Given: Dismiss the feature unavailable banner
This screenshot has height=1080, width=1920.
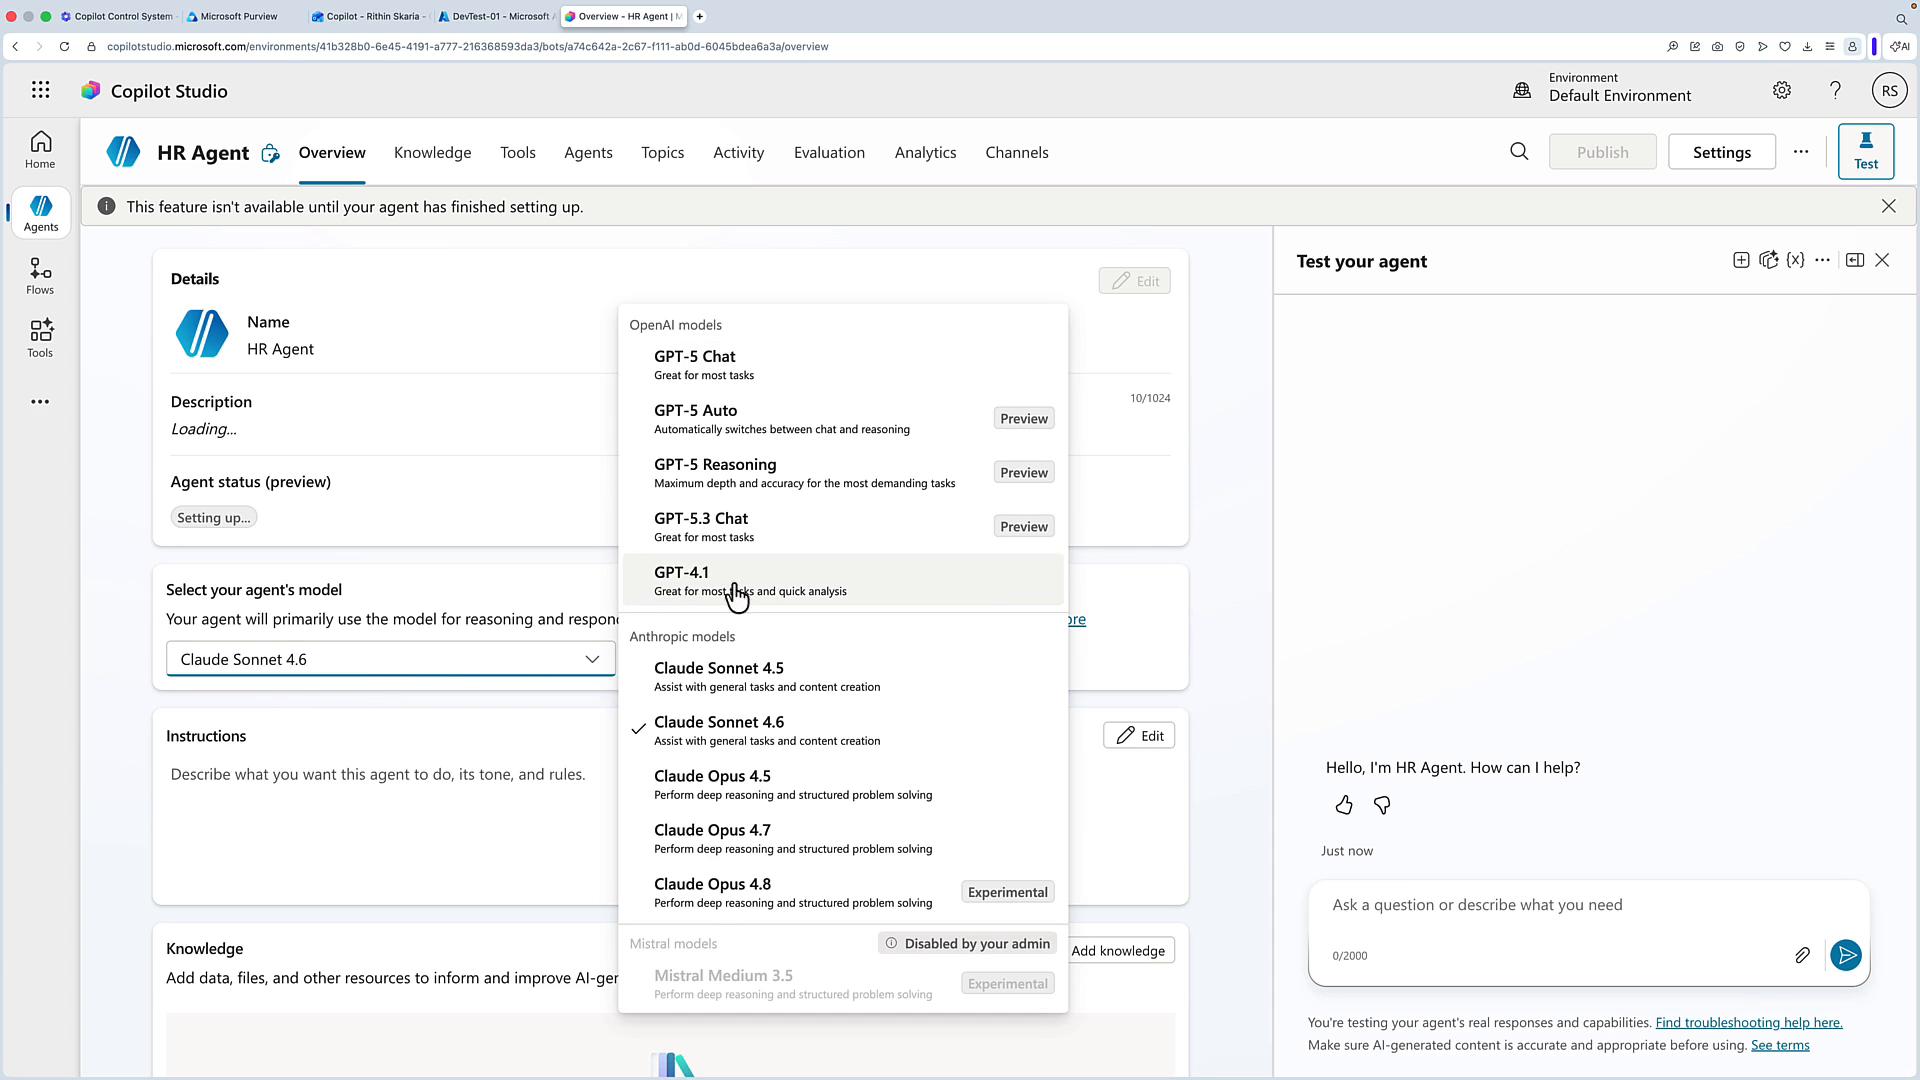Looking at the screenshot, I should point(1889,206).
